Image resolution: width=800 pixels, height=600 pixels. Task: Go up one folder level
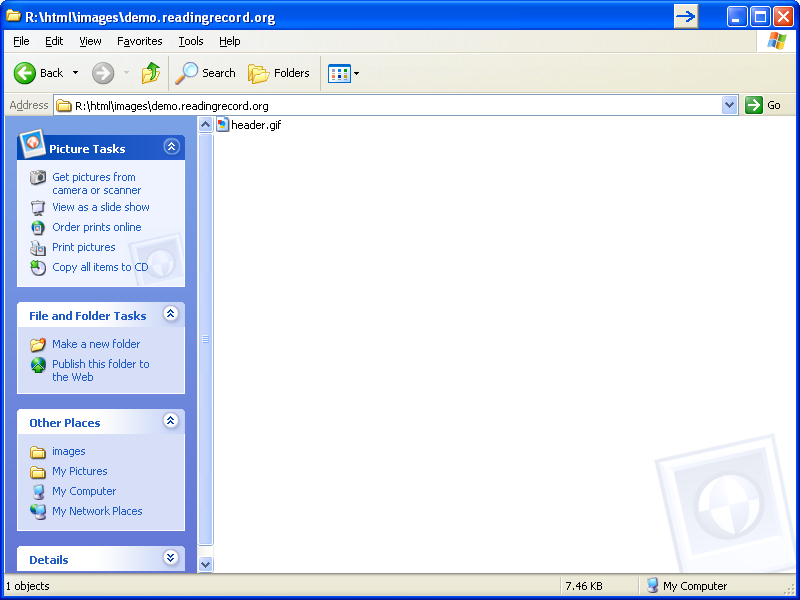tap(151, 73)
